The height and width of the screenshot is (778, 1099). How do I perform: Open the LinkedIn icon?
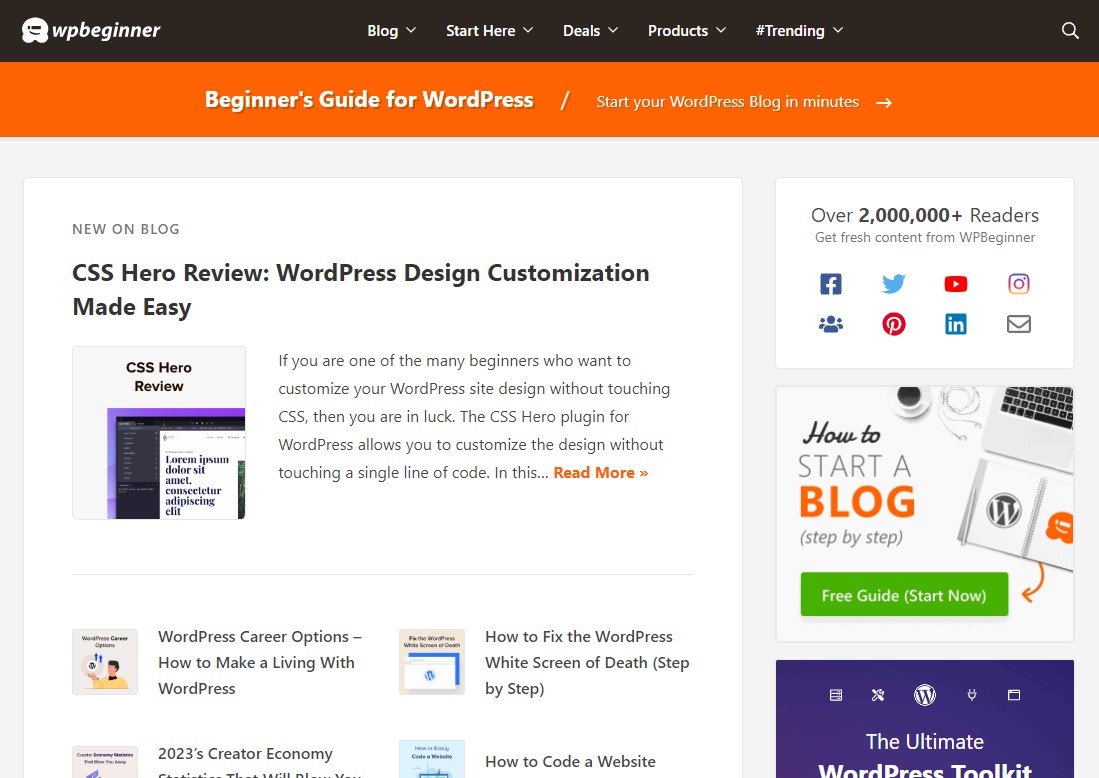956,324
